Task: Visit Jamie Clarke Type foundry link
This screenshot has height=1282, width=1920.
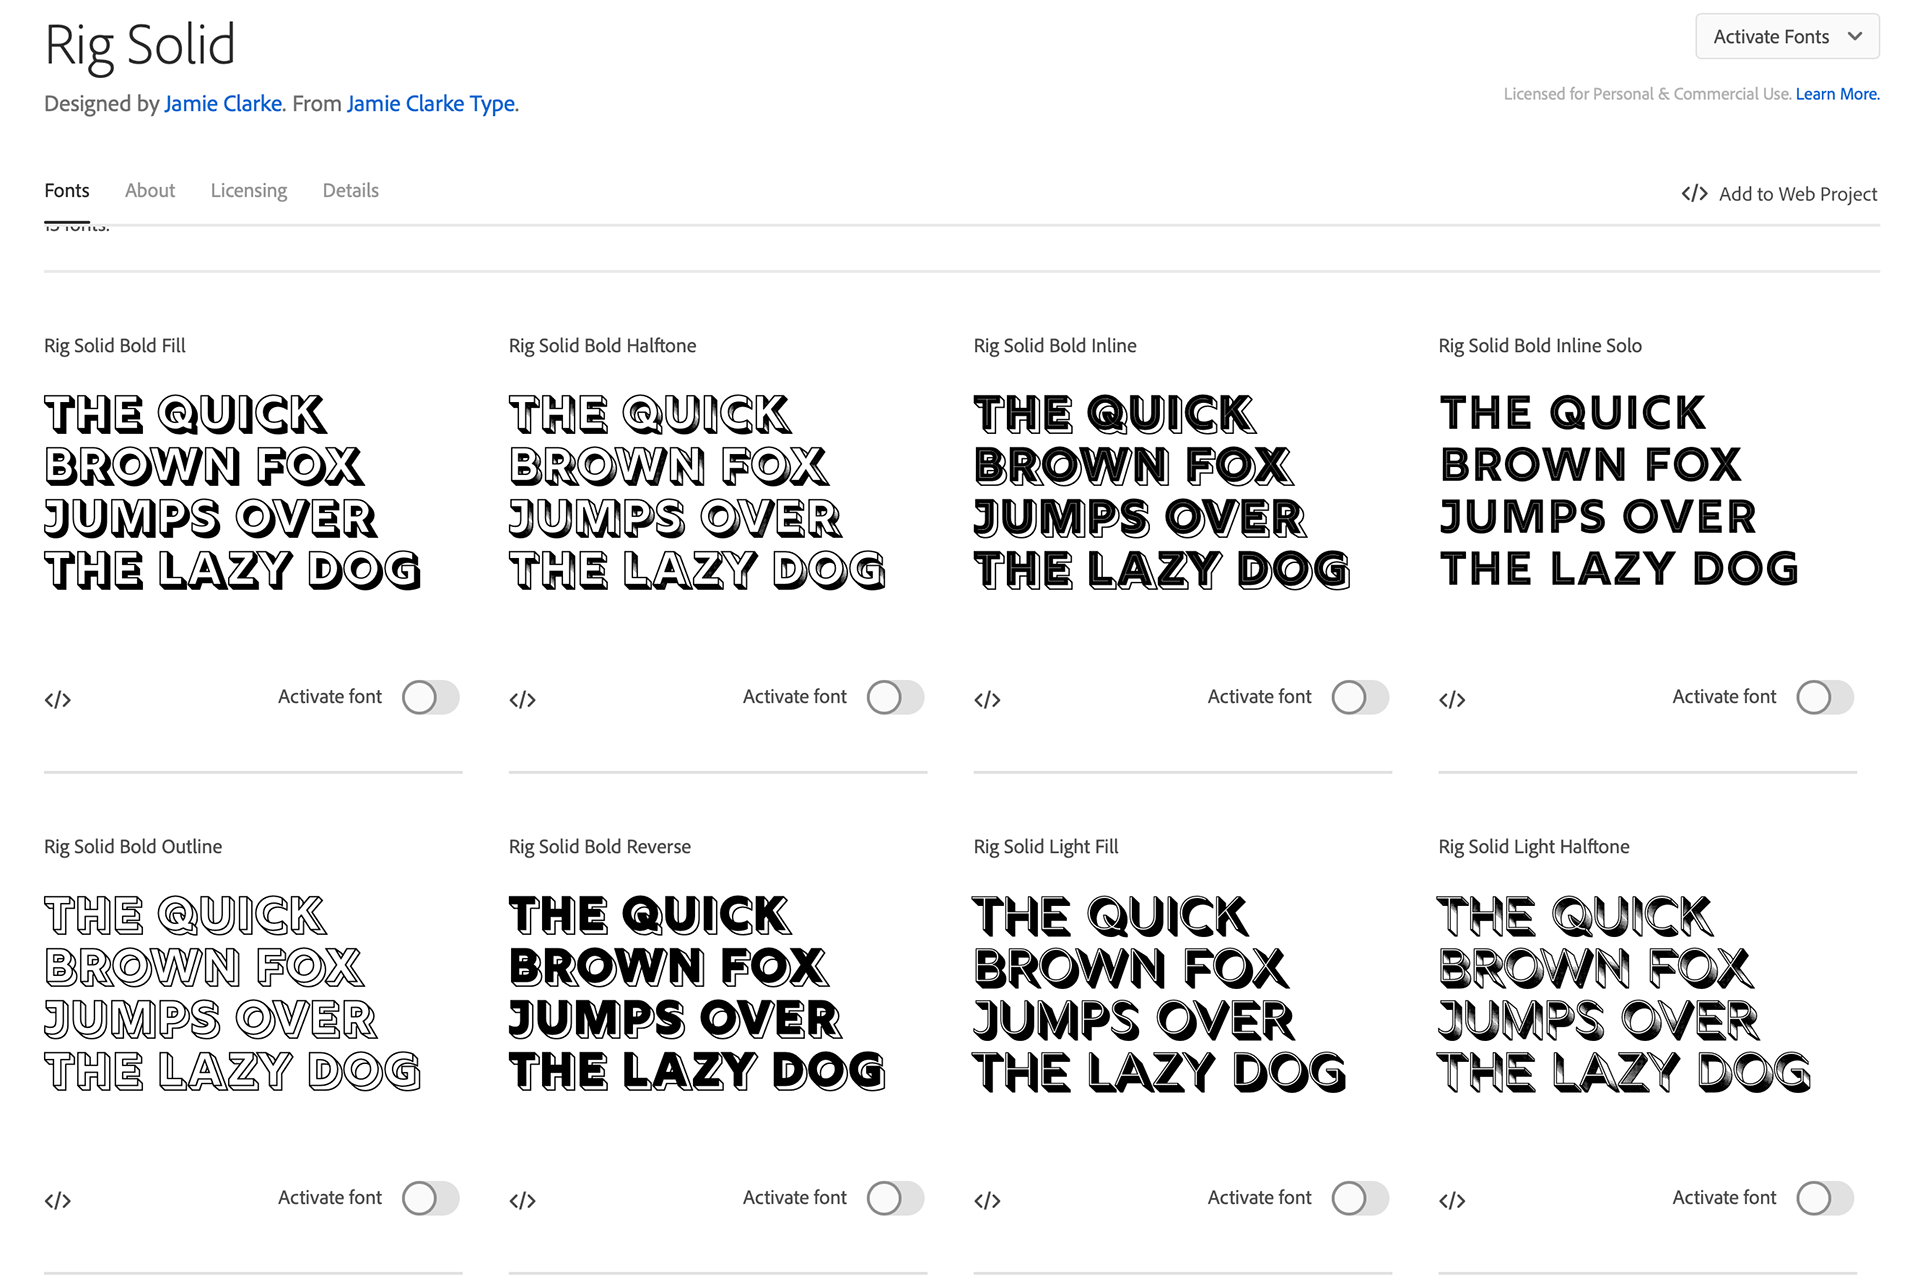Action: pos(431,103)
